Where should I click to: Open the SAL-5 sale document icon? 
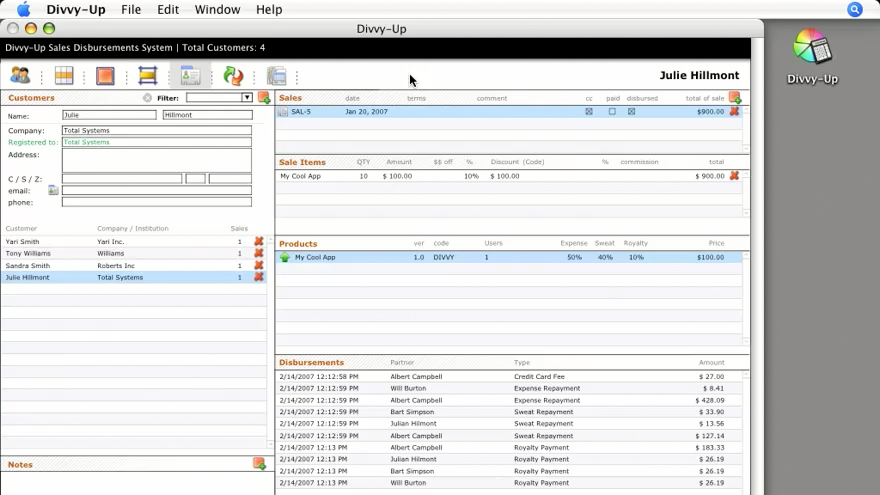point(283,112)
